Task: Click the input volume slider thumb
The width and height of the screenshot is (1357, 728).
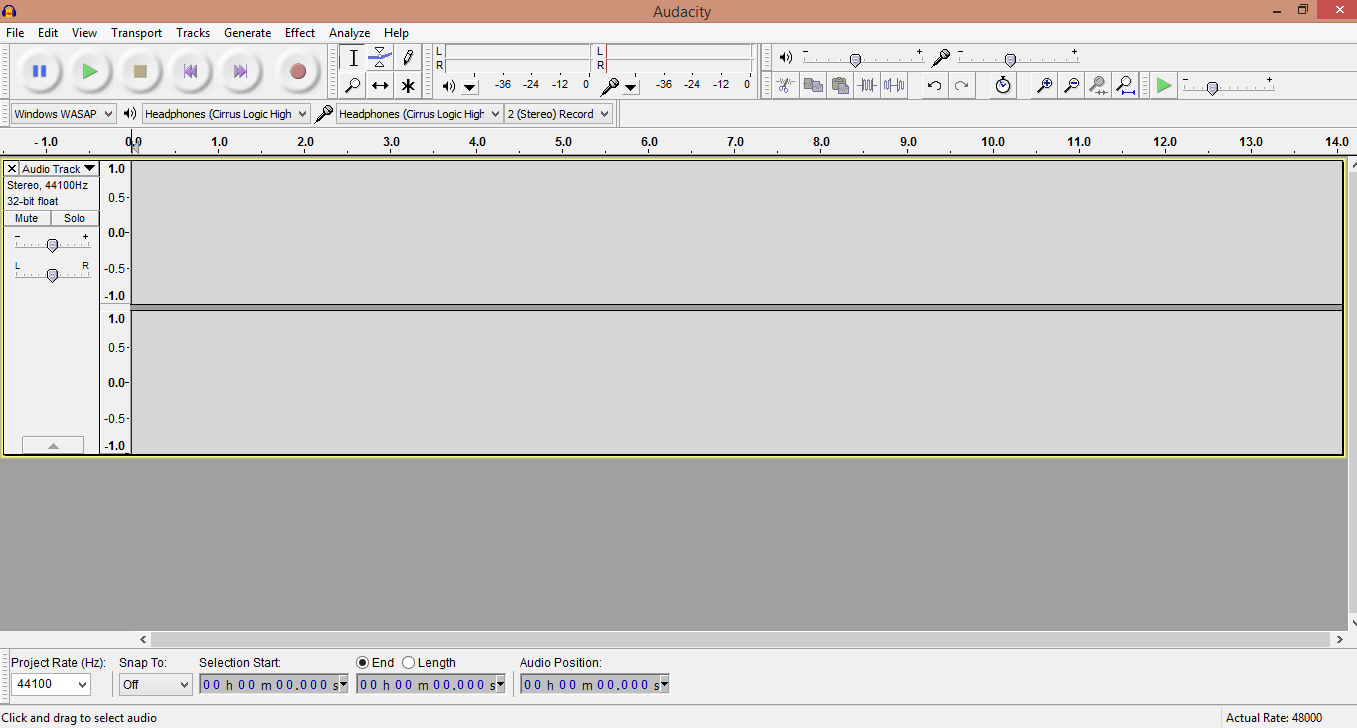Action: [x=1010, y=60]
